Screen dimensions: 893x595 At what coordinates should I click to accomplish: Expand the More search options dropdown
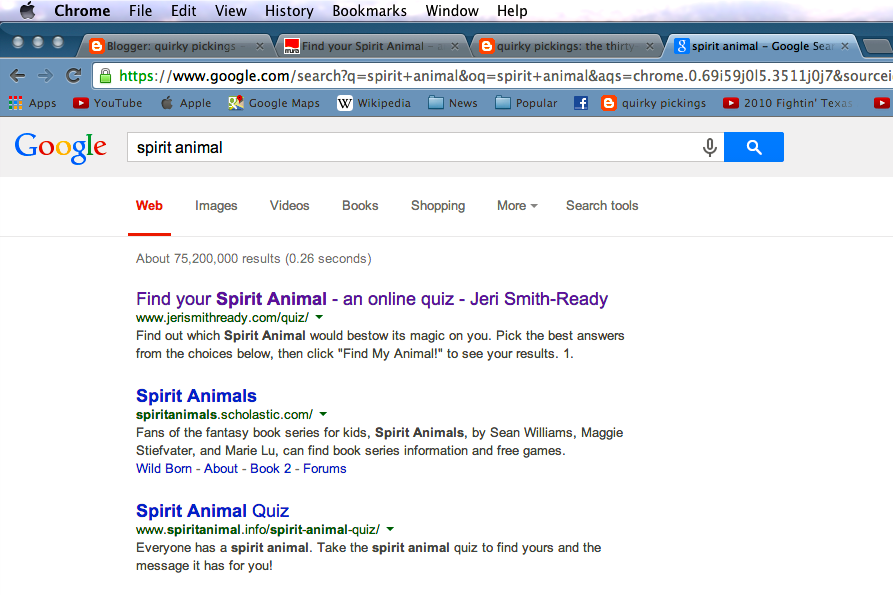point(517,206)
